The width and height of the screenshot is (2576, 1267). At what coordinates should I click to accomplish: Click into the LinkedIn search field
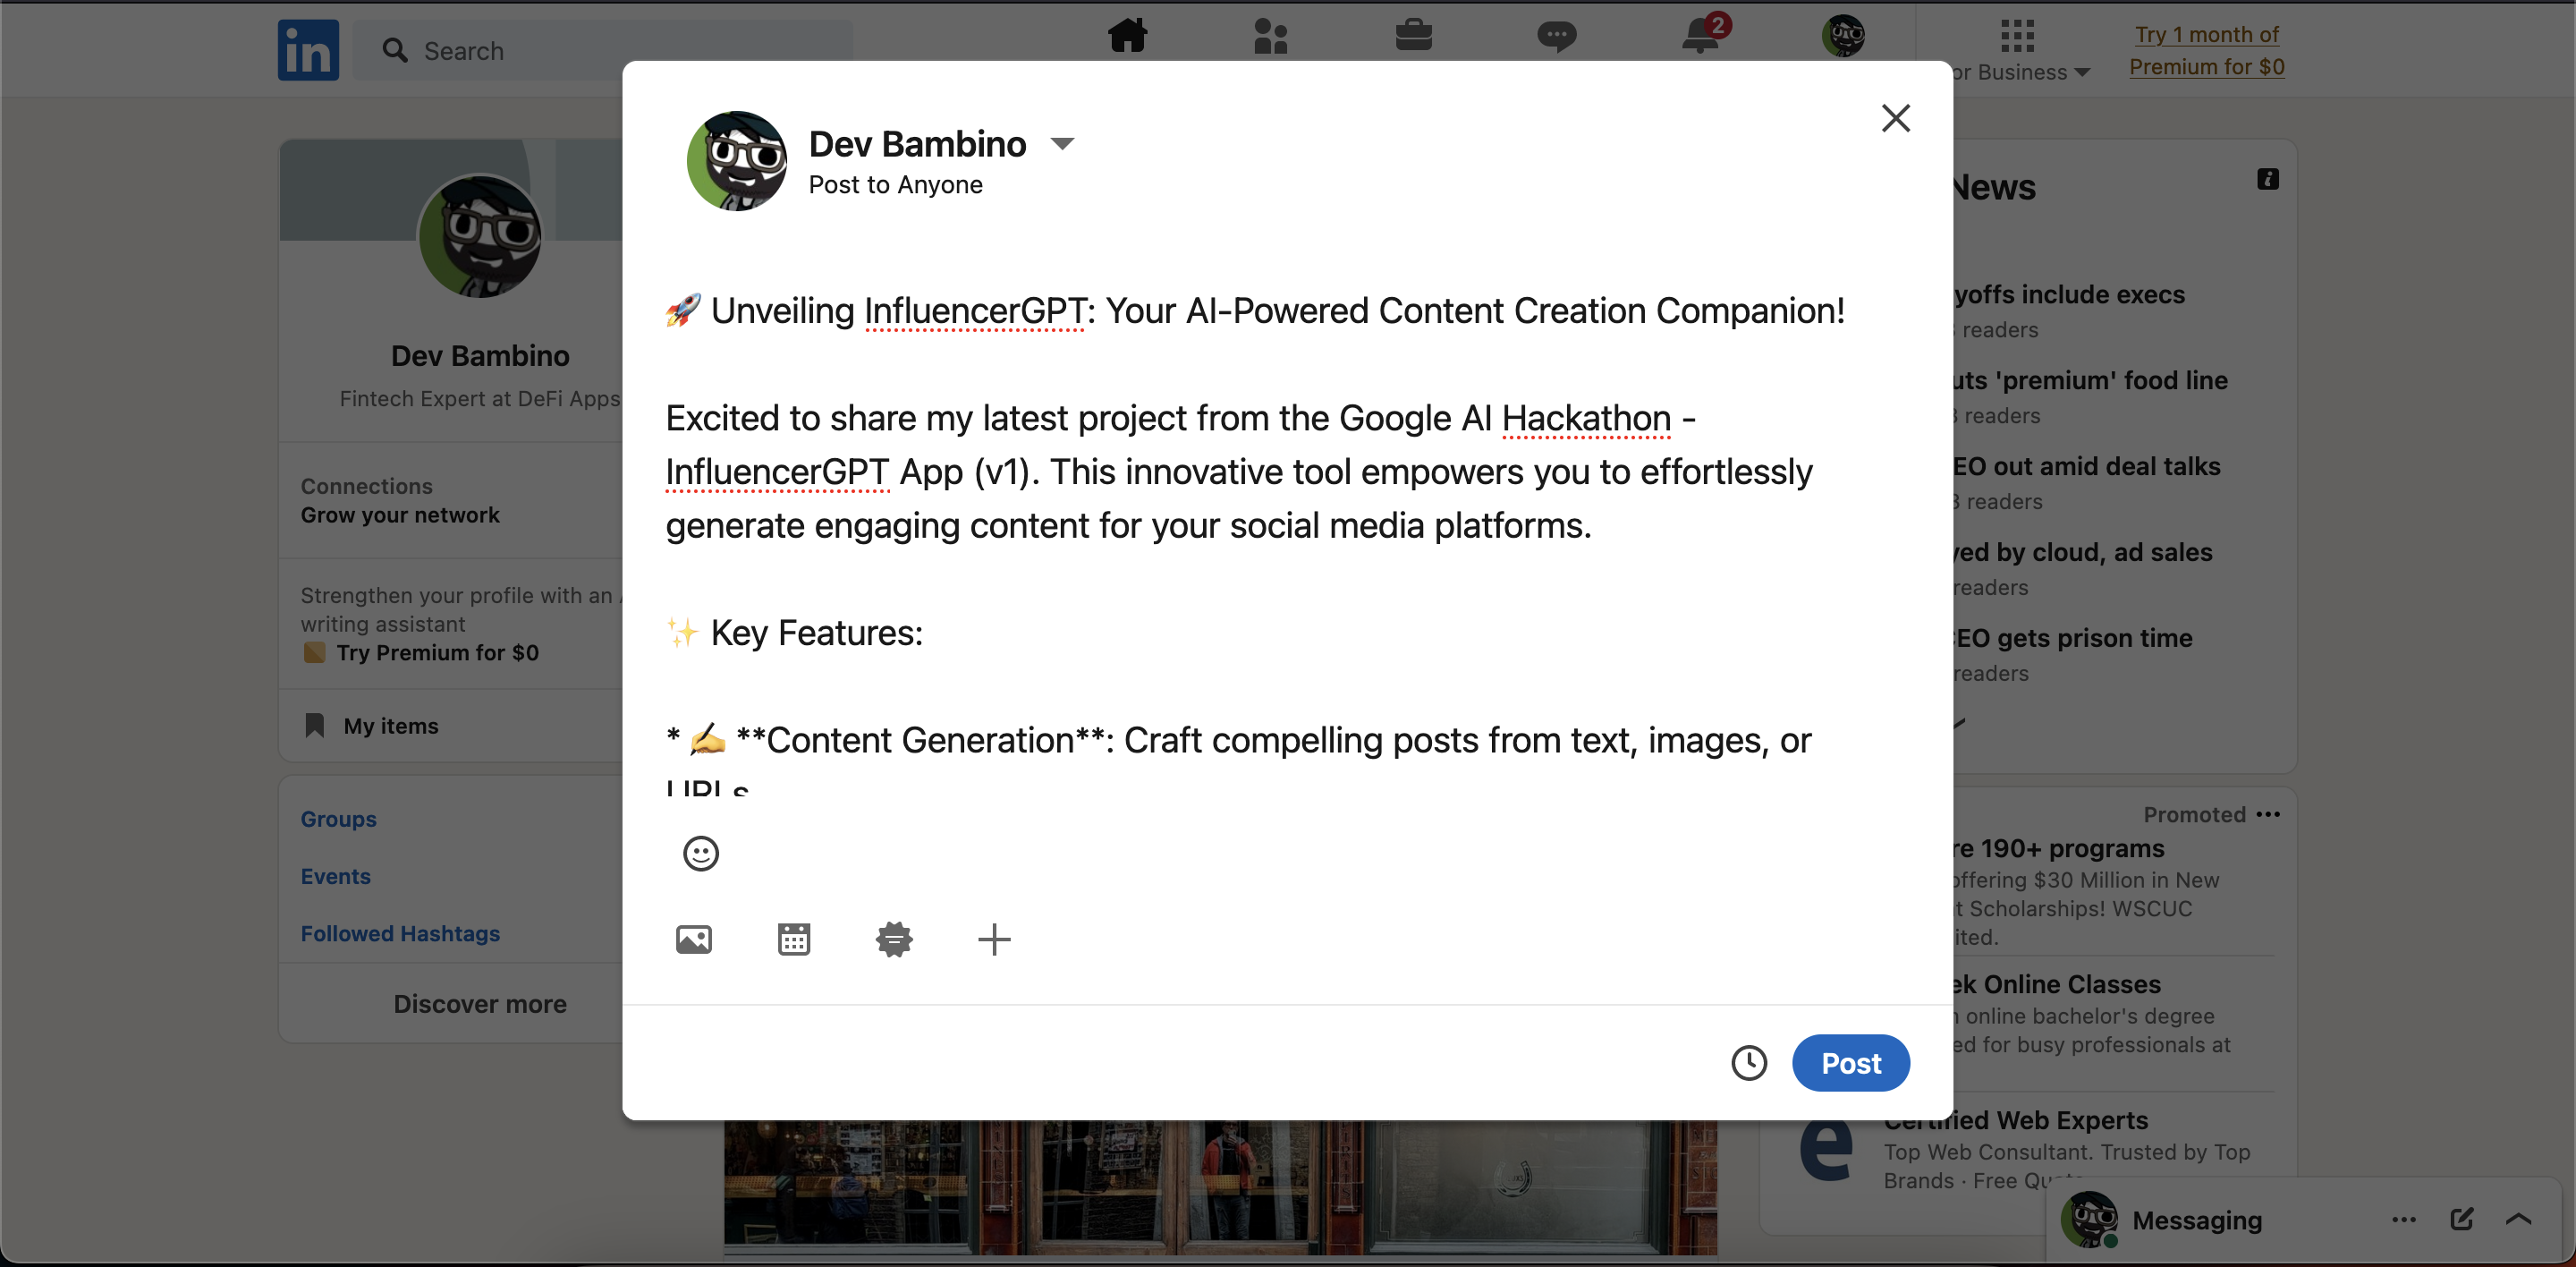pyautogui.click(x=620, y=50)
